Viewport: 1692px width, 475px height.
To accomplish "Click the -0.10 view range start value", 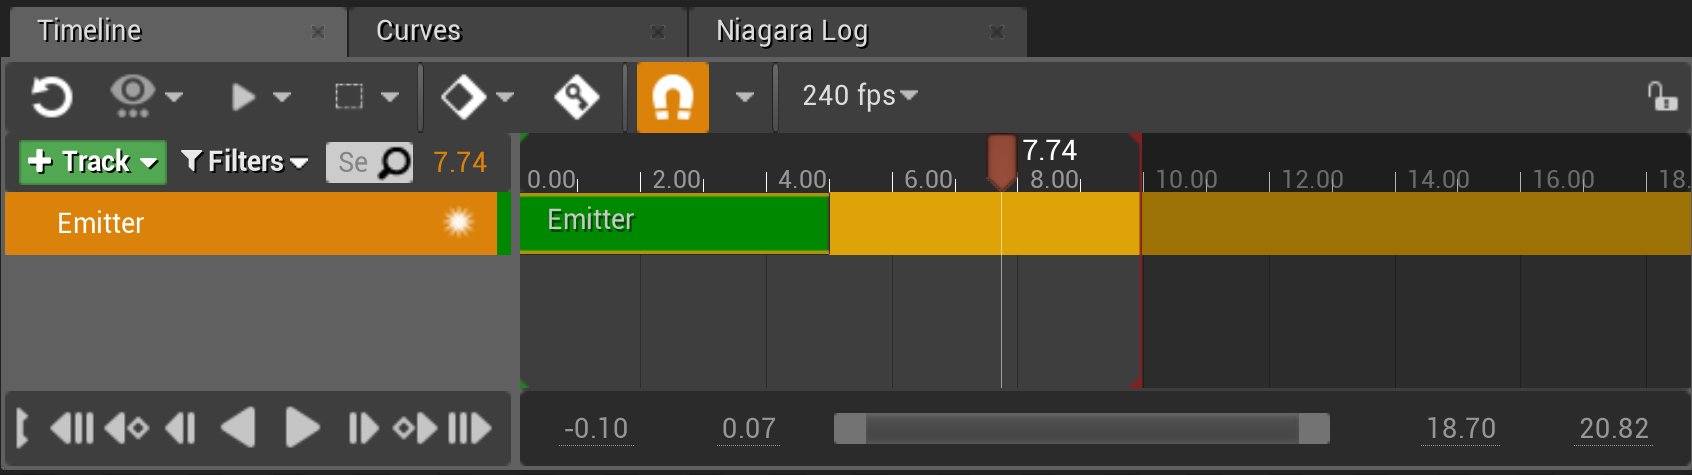I will pyautogui.click(x=596, y=429).
